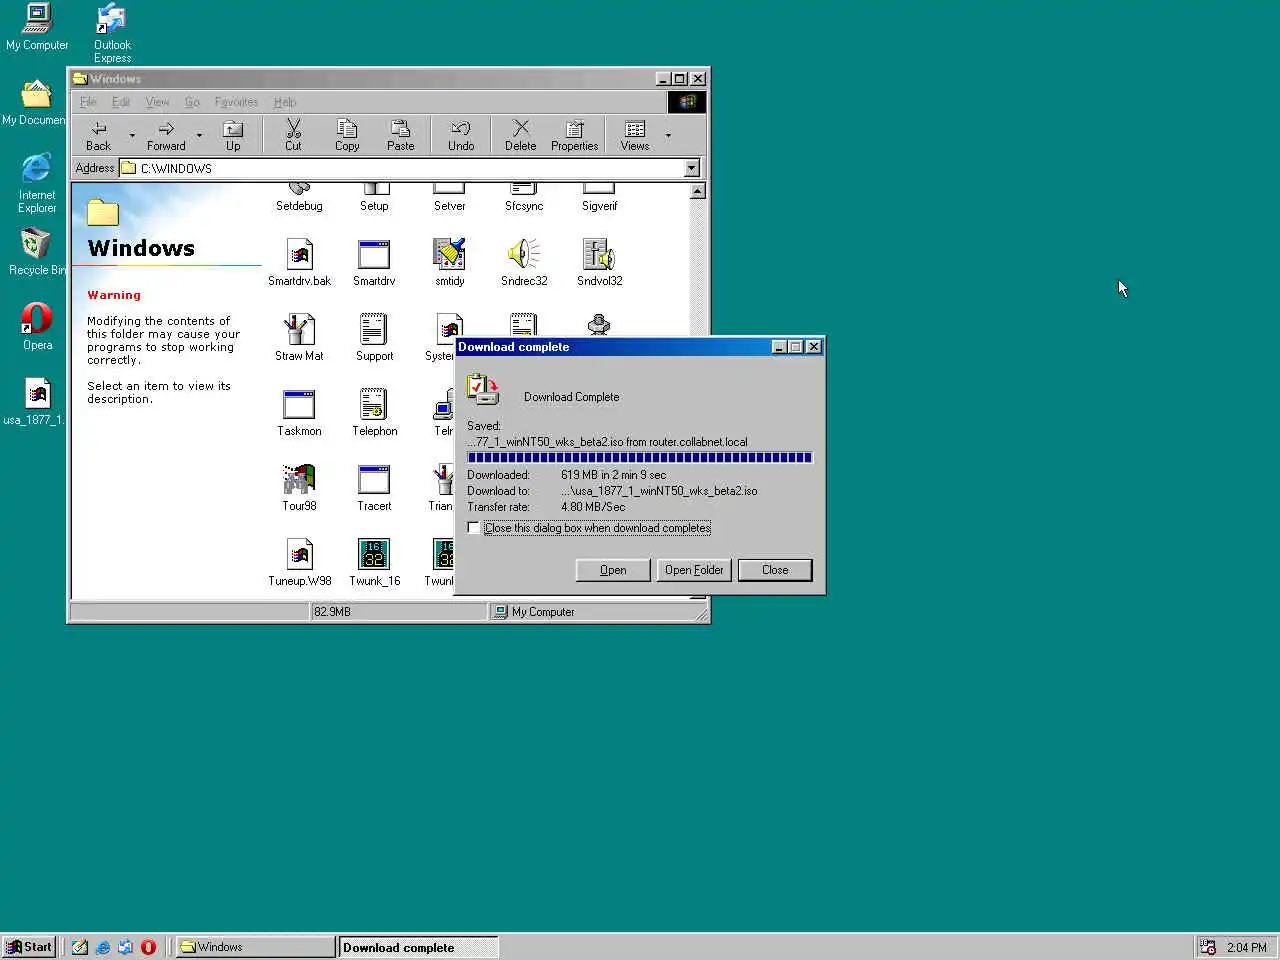Open the Forward button history dropdown arrow

(199, 135)
